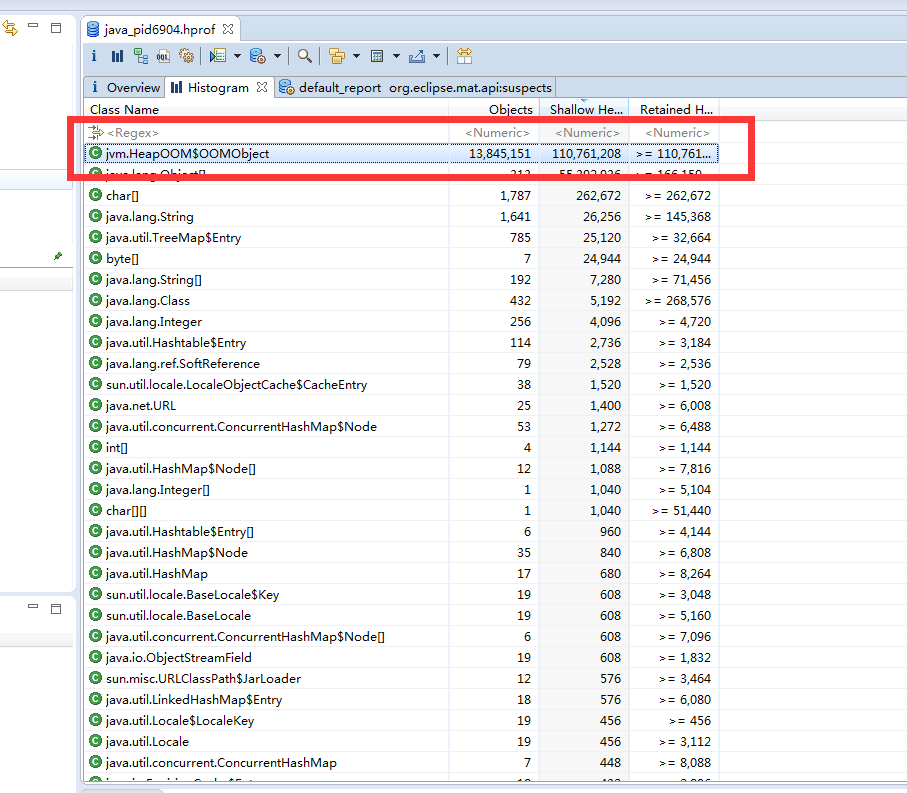Open the Thread Overview gear icon
The image size is (907, 793).
pyautogui.click(x=186, y=56)
